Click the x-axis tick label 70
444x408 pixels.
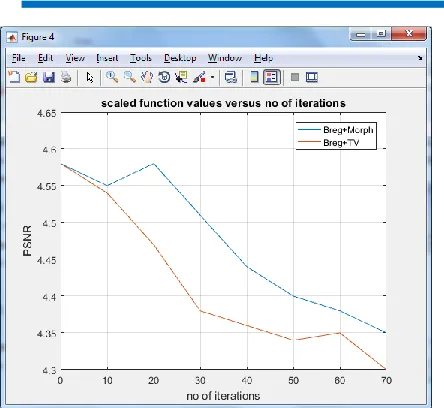(386, 380)
